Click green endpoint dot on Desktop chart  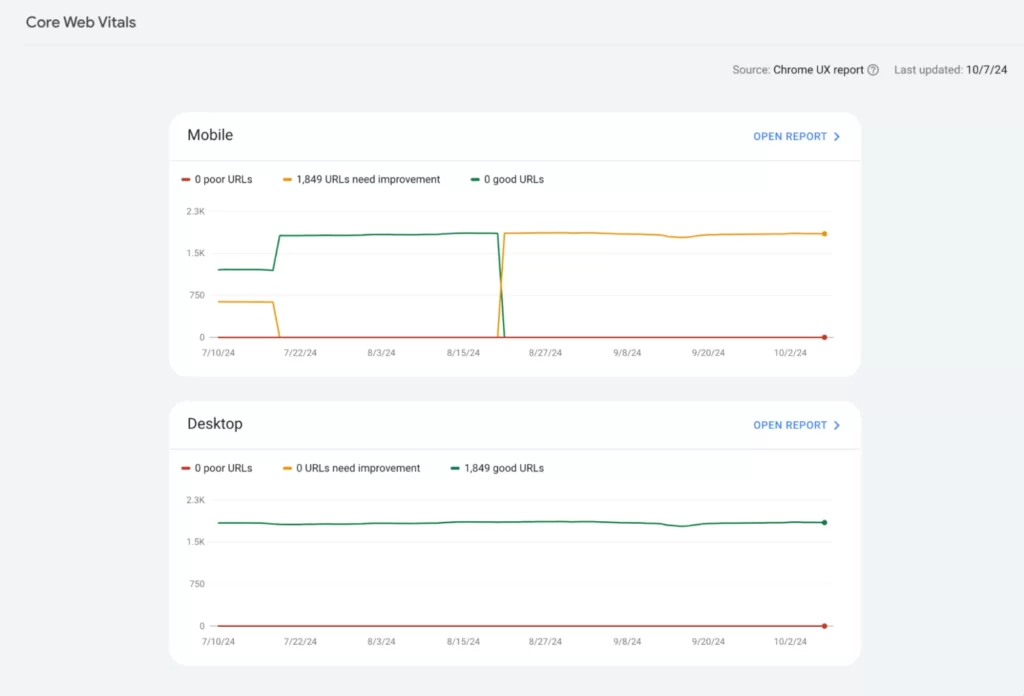point(824,522)
